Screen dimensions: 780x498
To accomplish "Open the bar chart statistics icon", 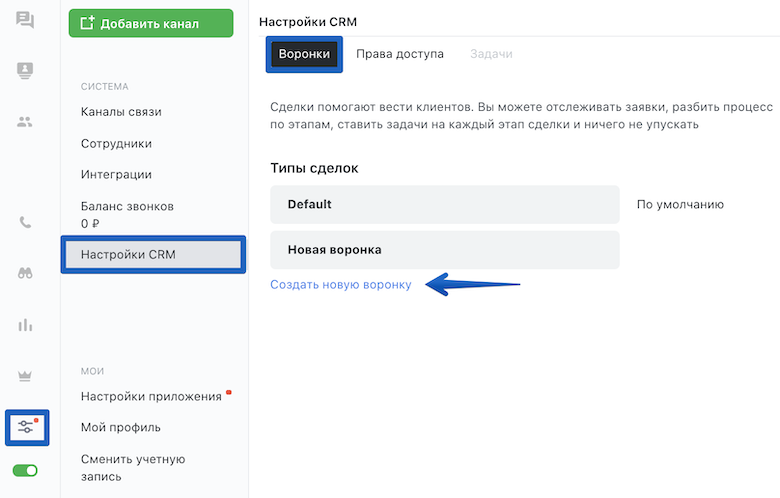I will tap(25, 325).
